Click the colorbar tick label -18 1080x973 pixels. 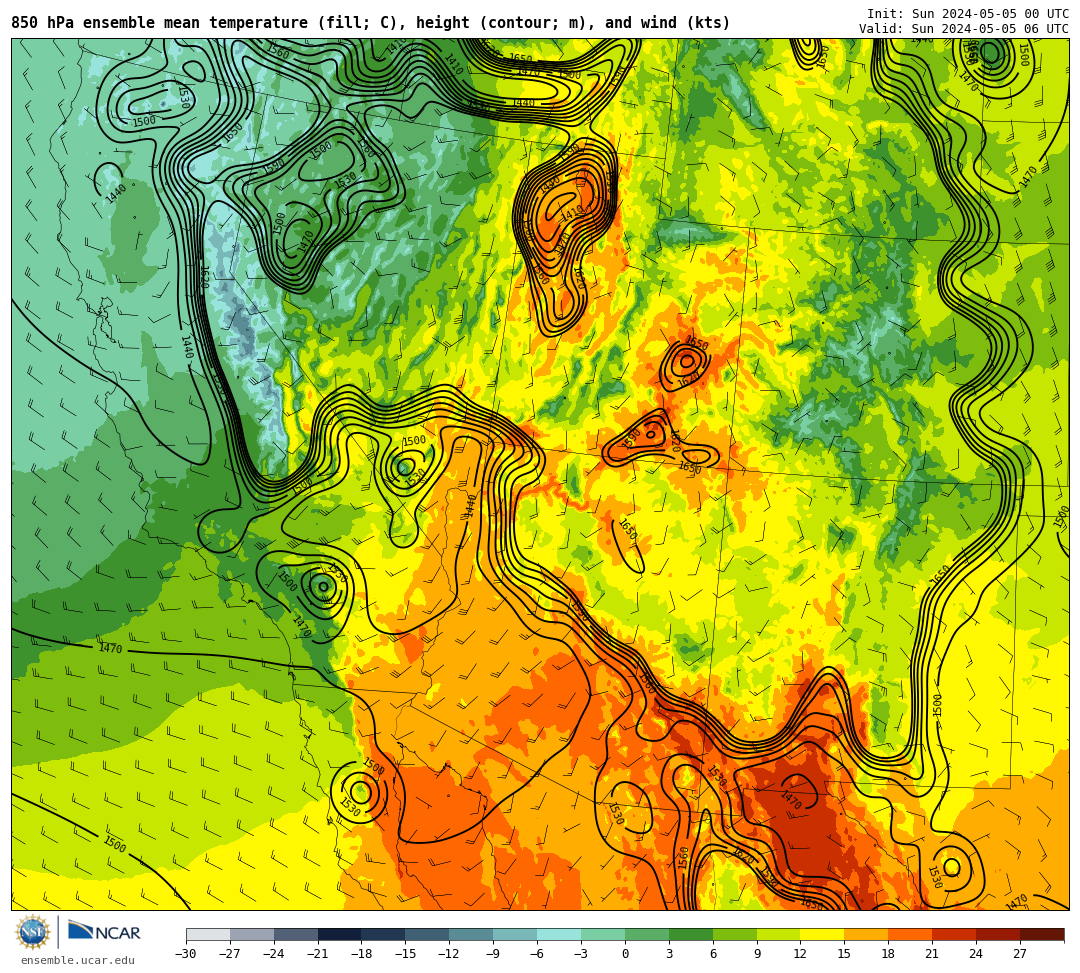click(362, 954)
